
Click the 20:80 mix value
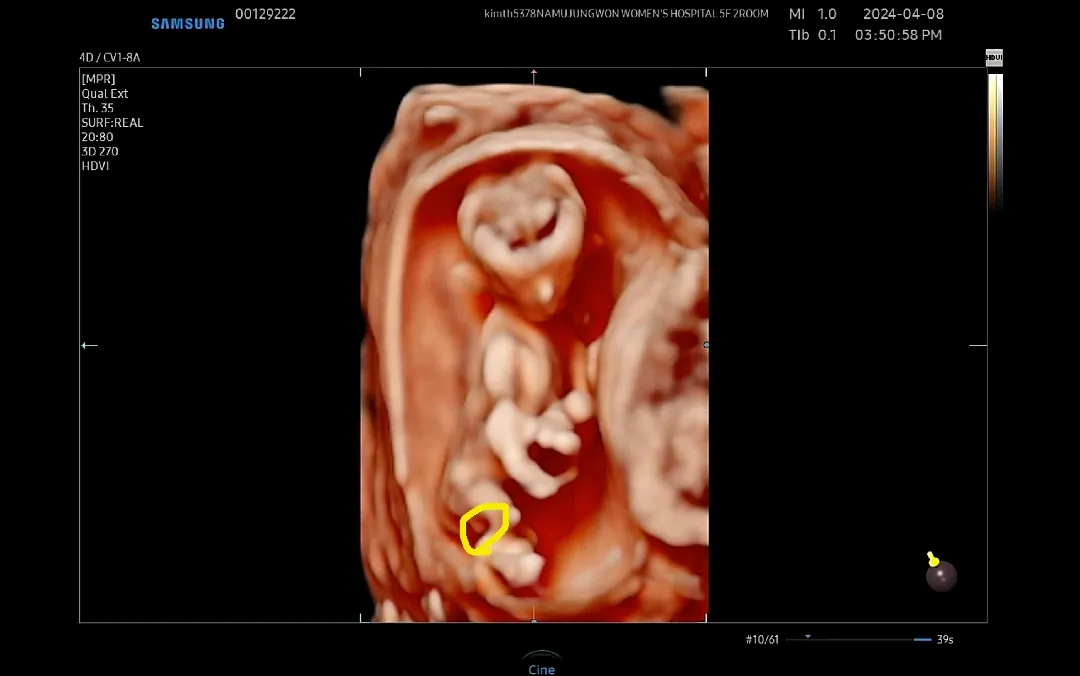pos(97,137)
